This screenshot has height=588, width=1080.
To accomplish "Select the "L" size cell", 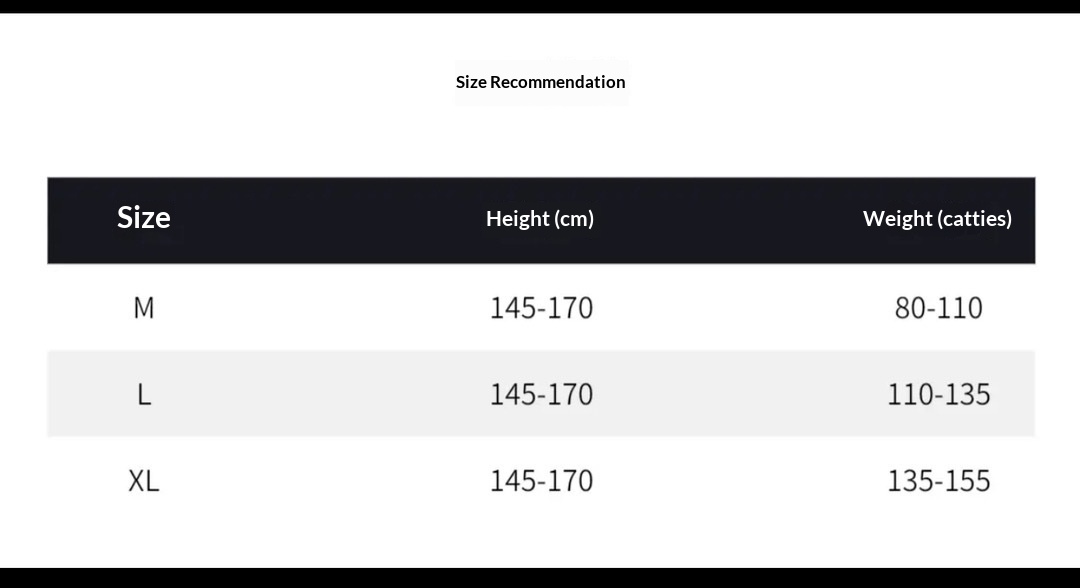I will tap(144, 394).
